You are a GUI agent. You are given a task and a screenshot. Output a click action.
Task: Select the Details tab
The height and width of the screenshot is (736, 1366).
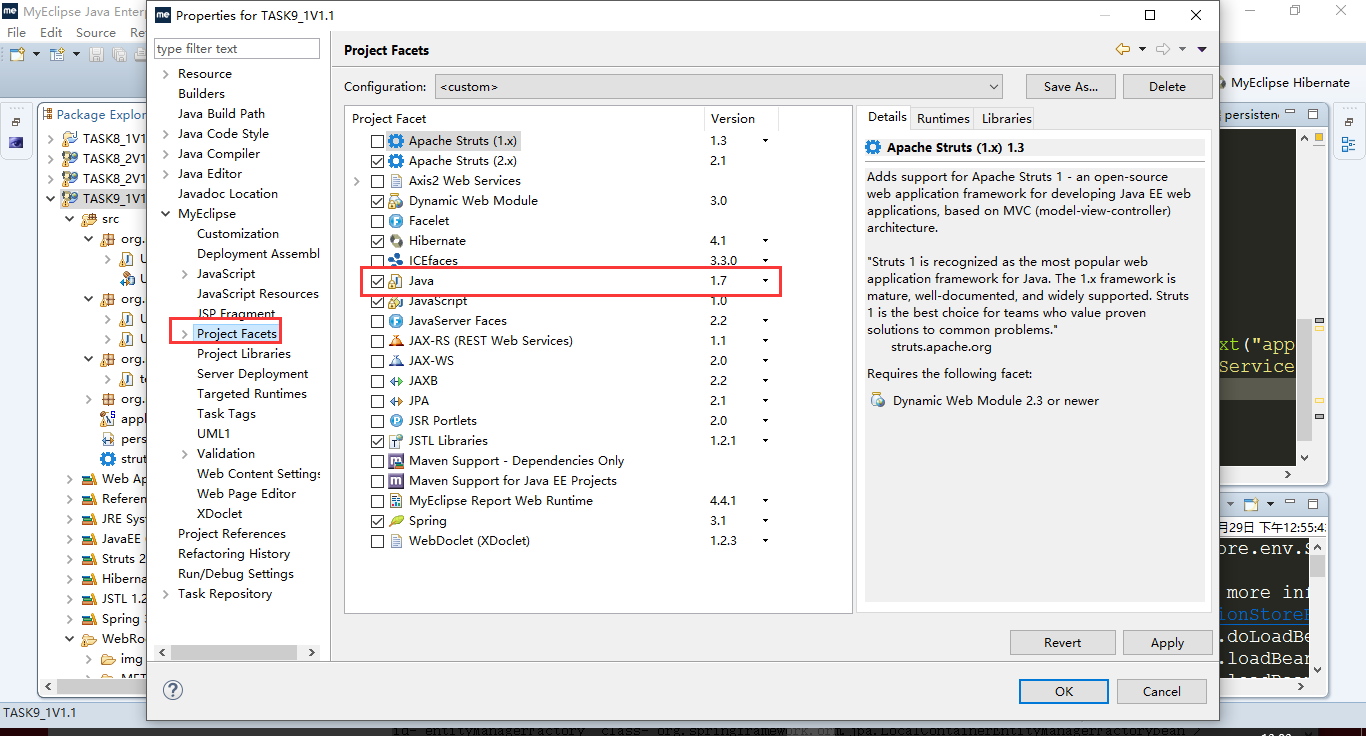[x=887, y=117]
